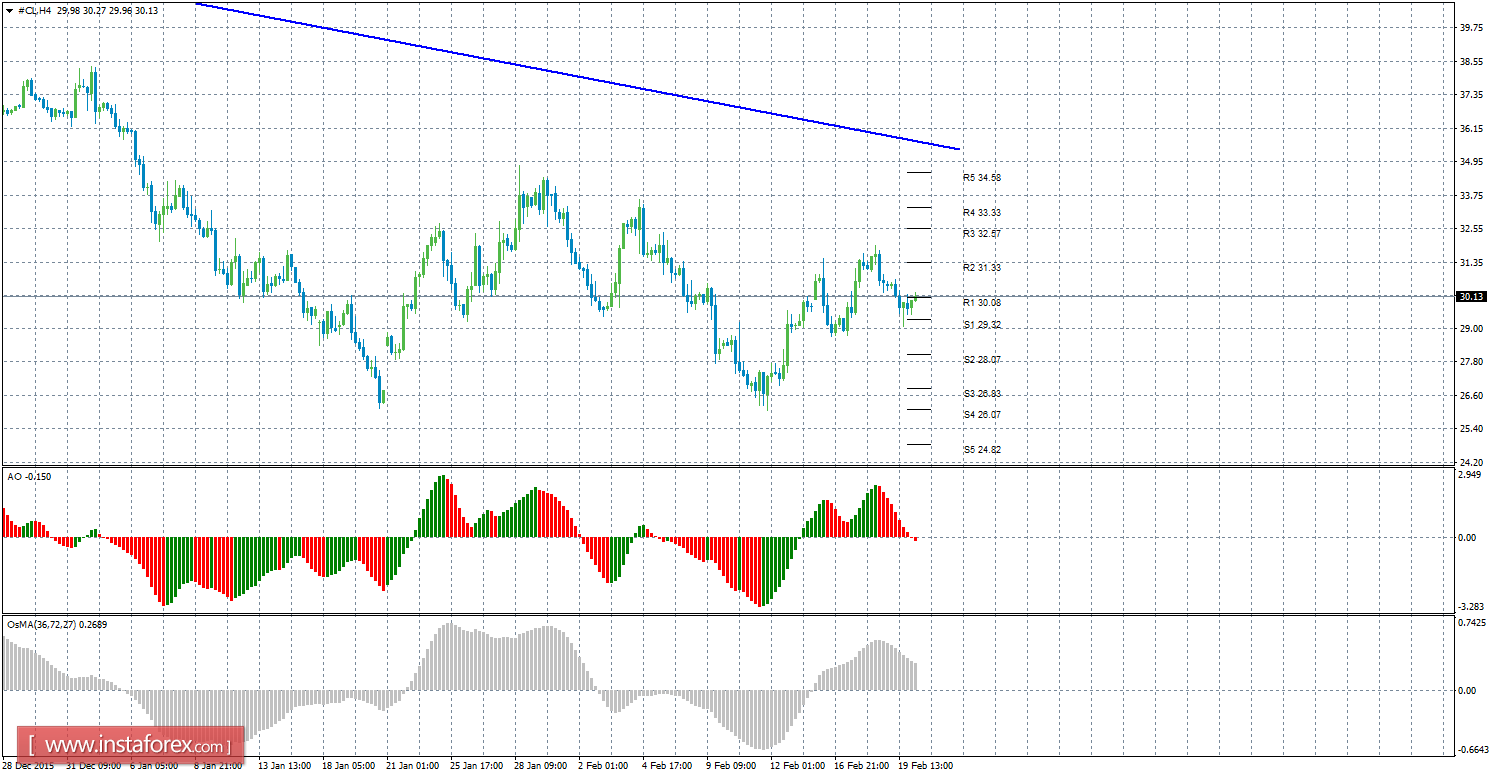This screenshot has width=1494, height=777.
Task: Click the AO scale maximum 2.949
Action: pos(1471,476)
